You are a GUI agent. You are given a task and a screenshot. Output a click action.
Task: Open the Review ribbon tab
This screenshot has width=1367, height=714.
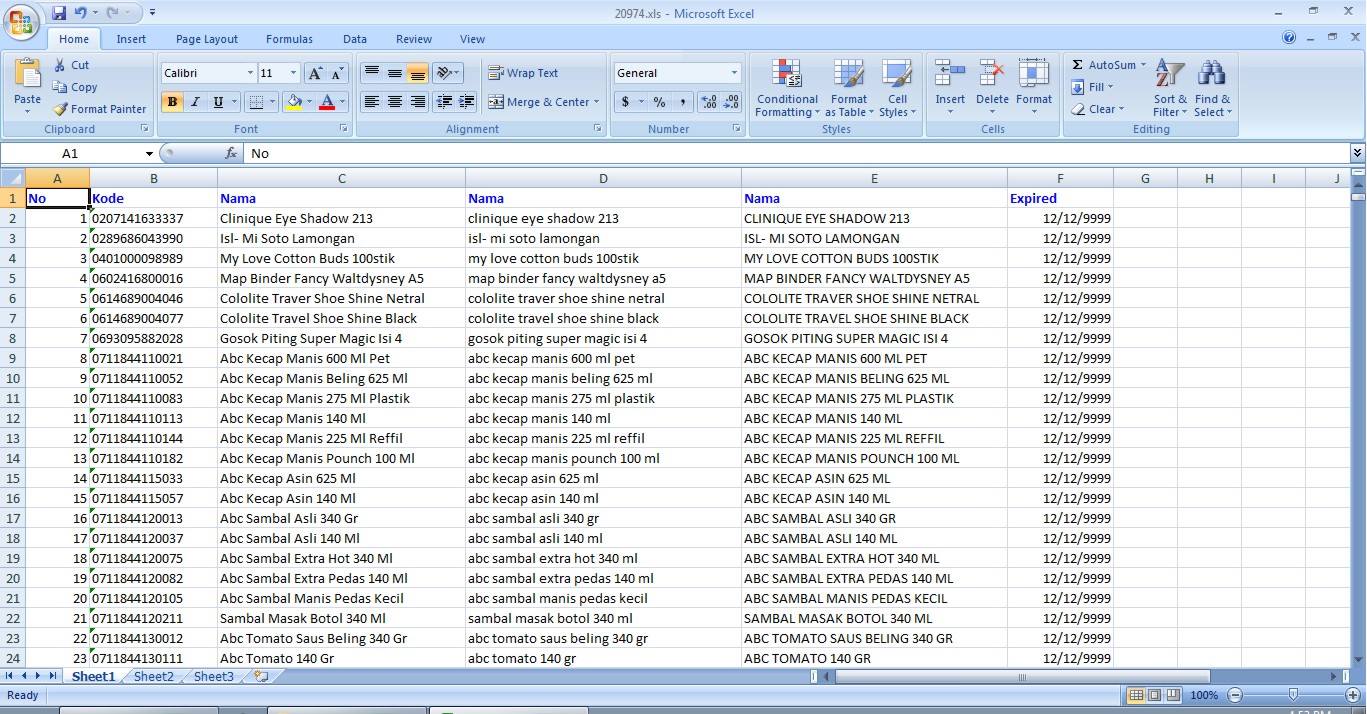coord(414,39)
